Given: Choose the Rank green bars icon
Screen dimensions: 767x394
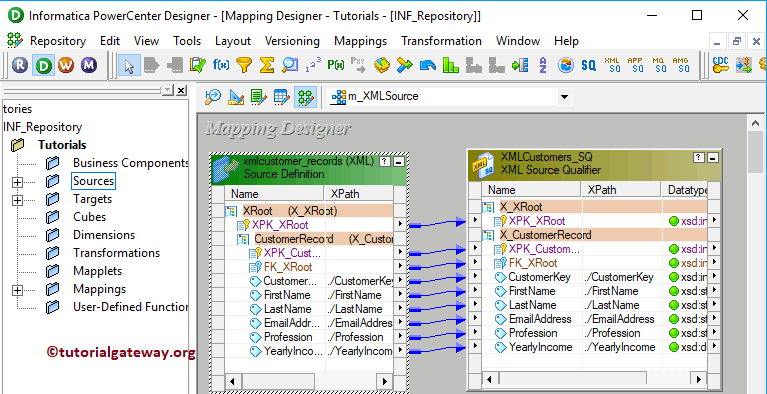Looking at the screenshot, I should (451, 65).
